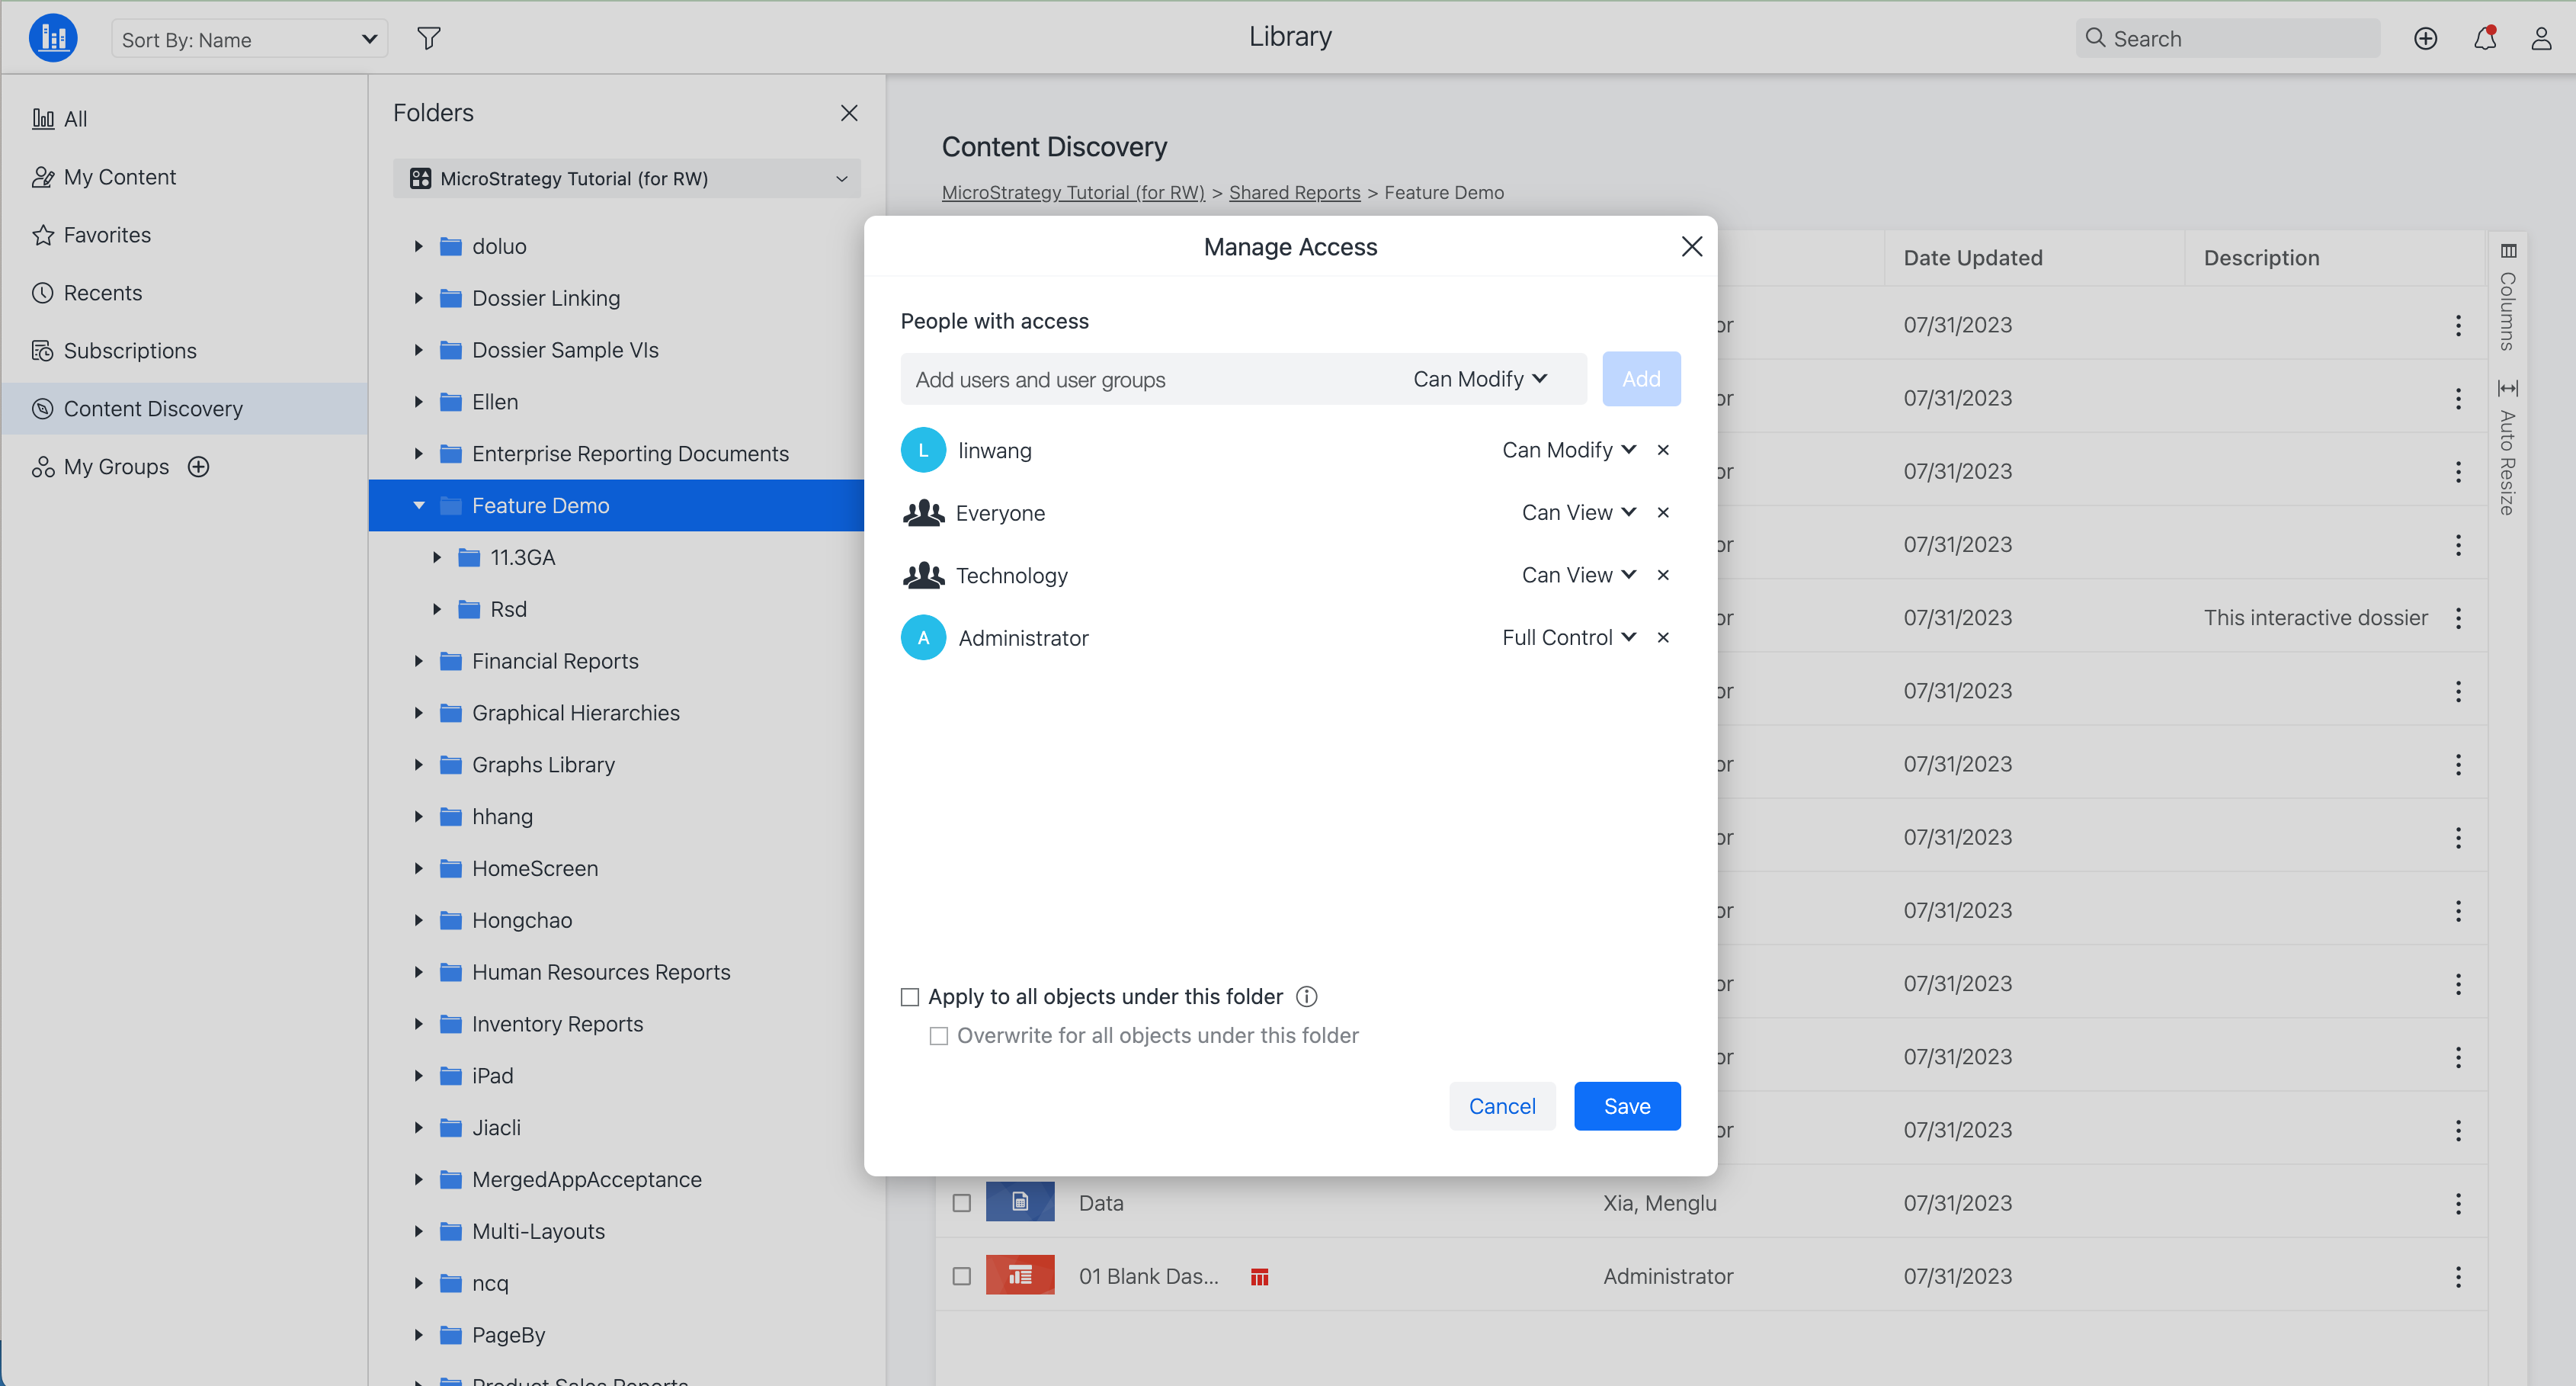Check Overwrite for all objects under this folder

point(938,1036)
